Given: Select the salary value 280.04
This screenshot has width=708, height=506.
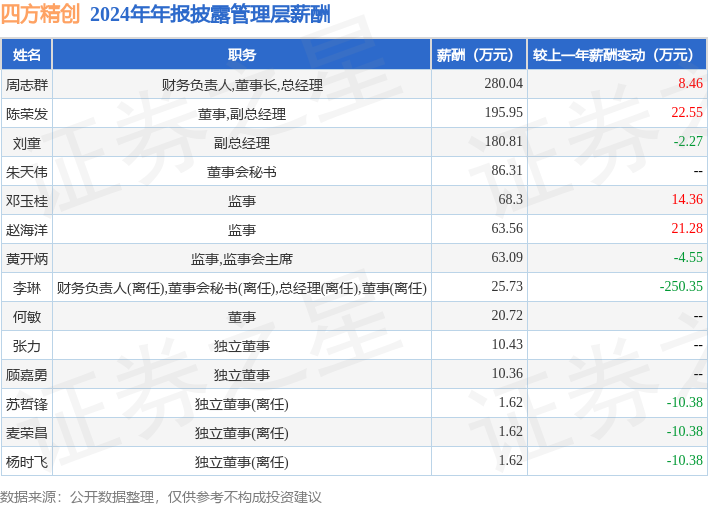Looking at the screenshot, I should (503, 84).
